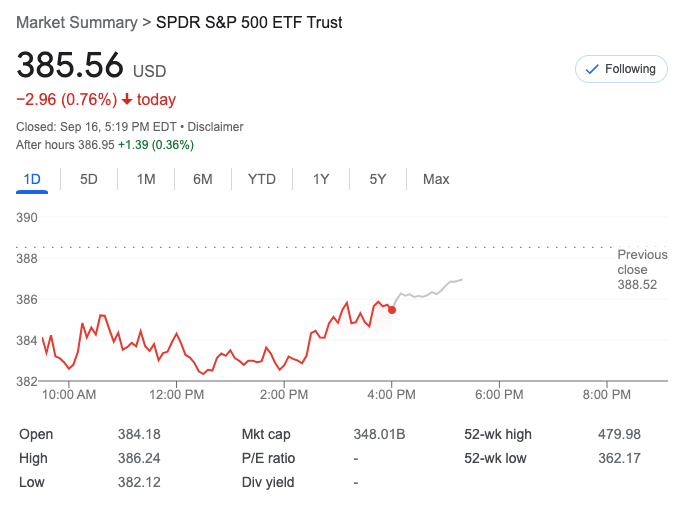687x505 pixels.
Task: Switch to the 1M chart range
Action: point(146,179)
